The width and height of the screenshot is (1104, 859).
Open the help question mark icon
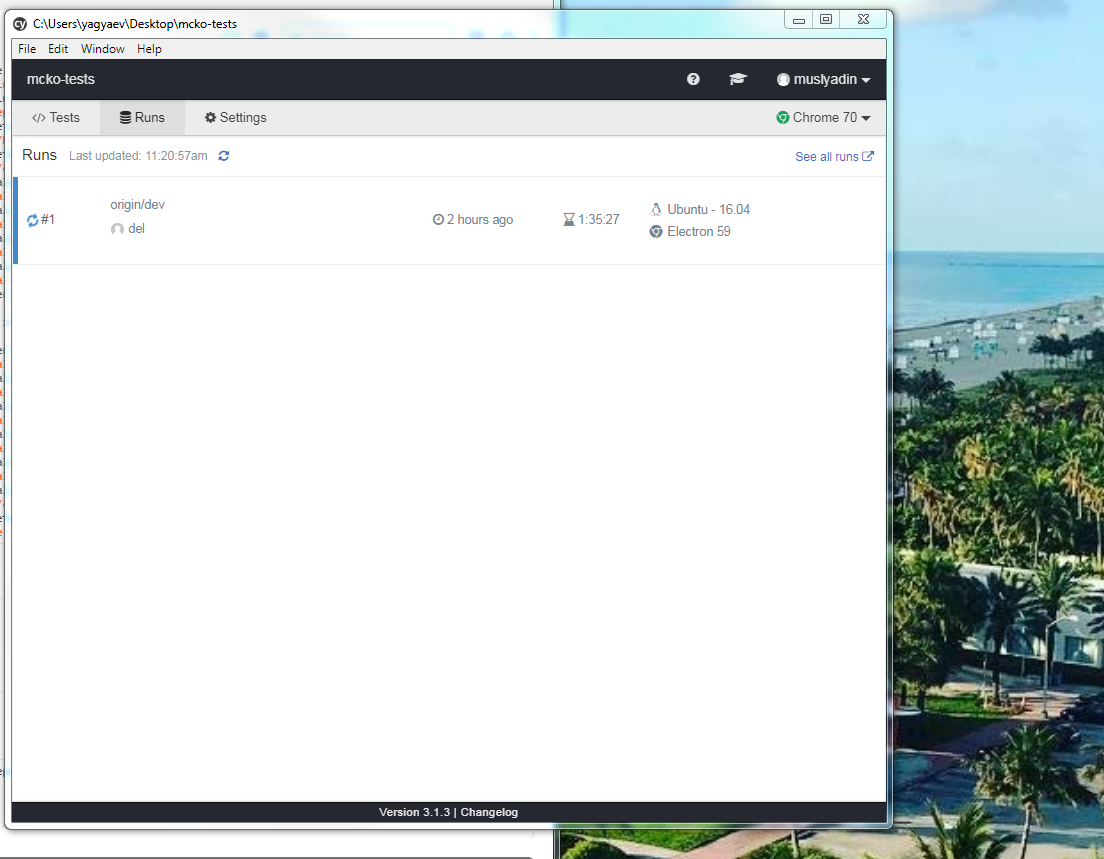[x=692, y=78]
